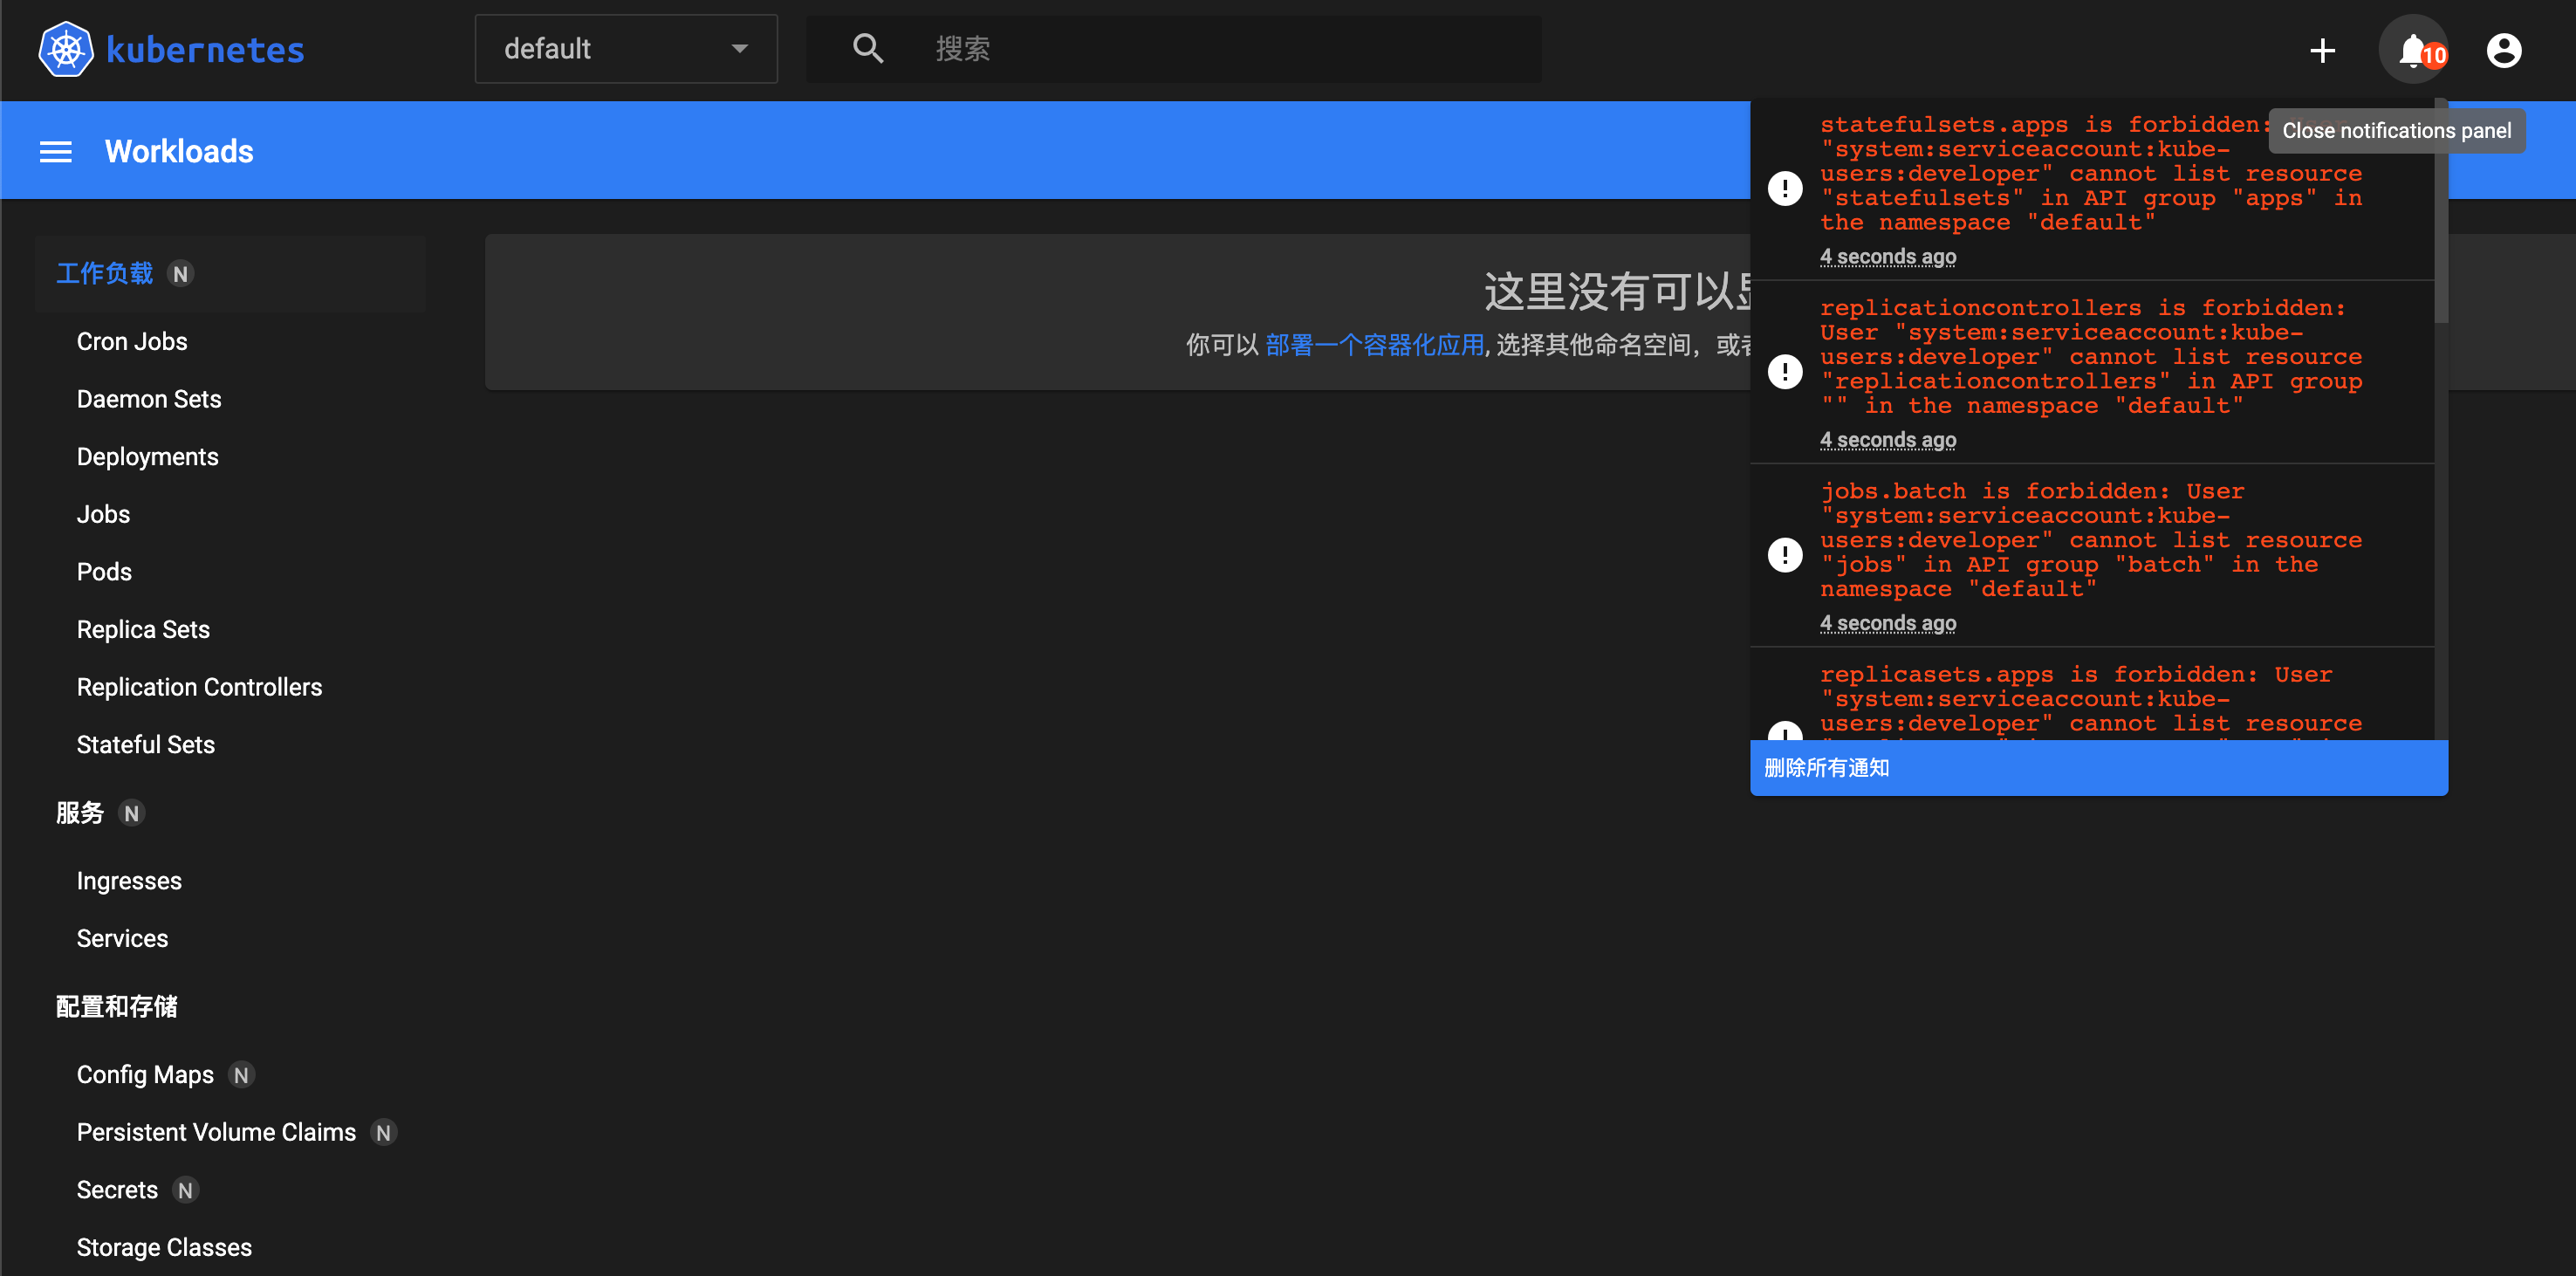
Task: Click the jobs.batch error exclamation icon
Action: tap(1785, 555)
